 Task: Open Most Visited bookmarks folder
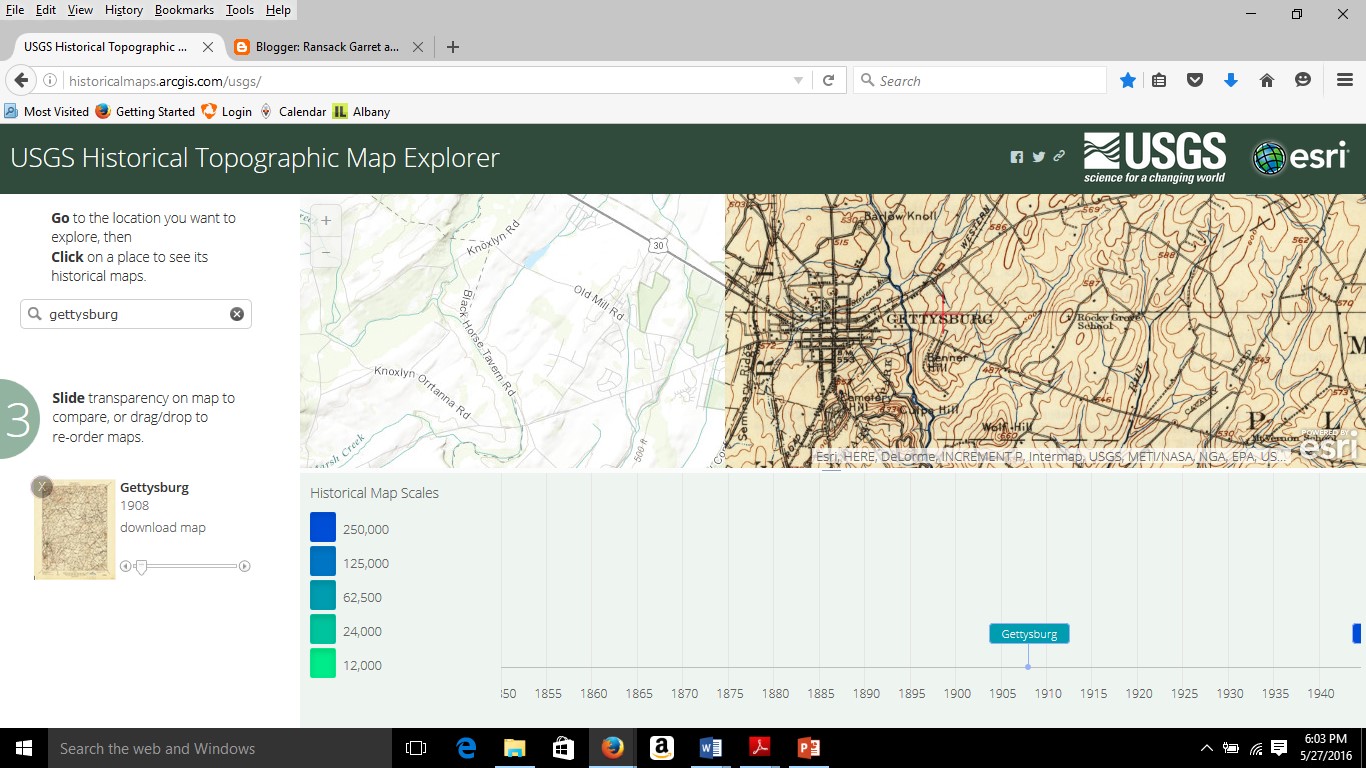46,112
